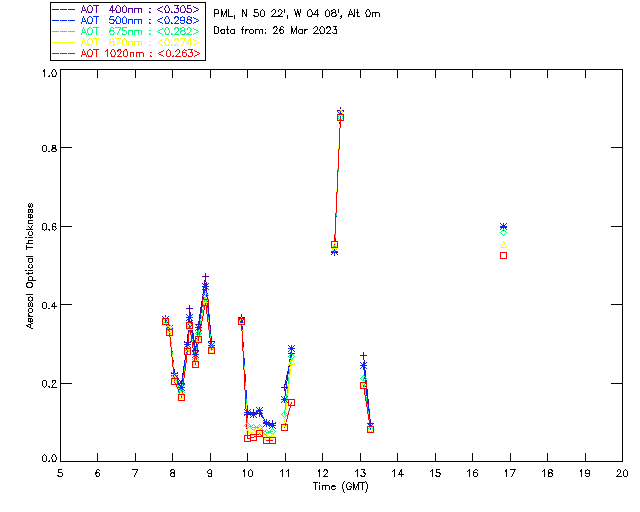Viewport: 640px width, 512px height.
Task: Click the purple plus at the 9h peak
Action: click(x=206, y=277)
